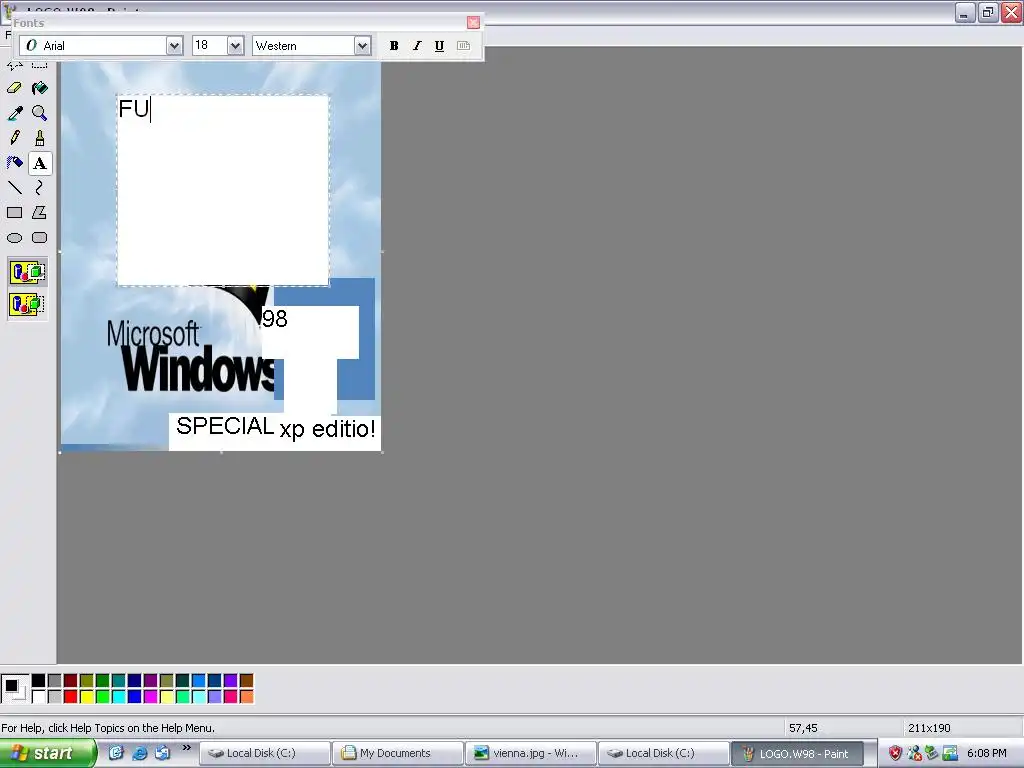Toggle Italic in the Fonts toolbar
The height and width of the screenshot is (768, 1024).
click(417, 46)
